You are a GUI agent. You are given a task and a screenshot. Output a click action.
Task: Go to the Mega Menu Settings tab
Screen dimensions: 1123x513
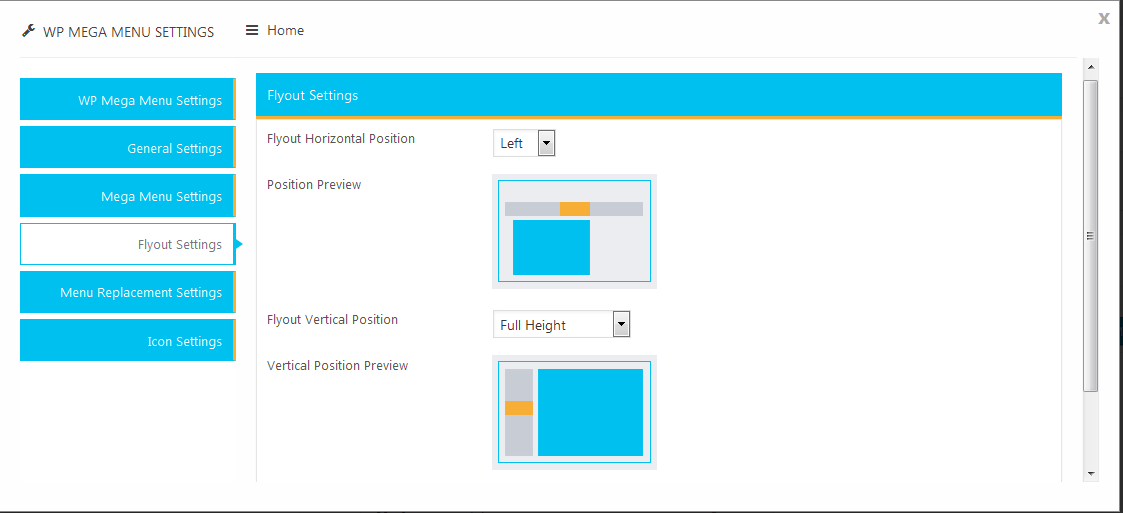pos(127,196)
